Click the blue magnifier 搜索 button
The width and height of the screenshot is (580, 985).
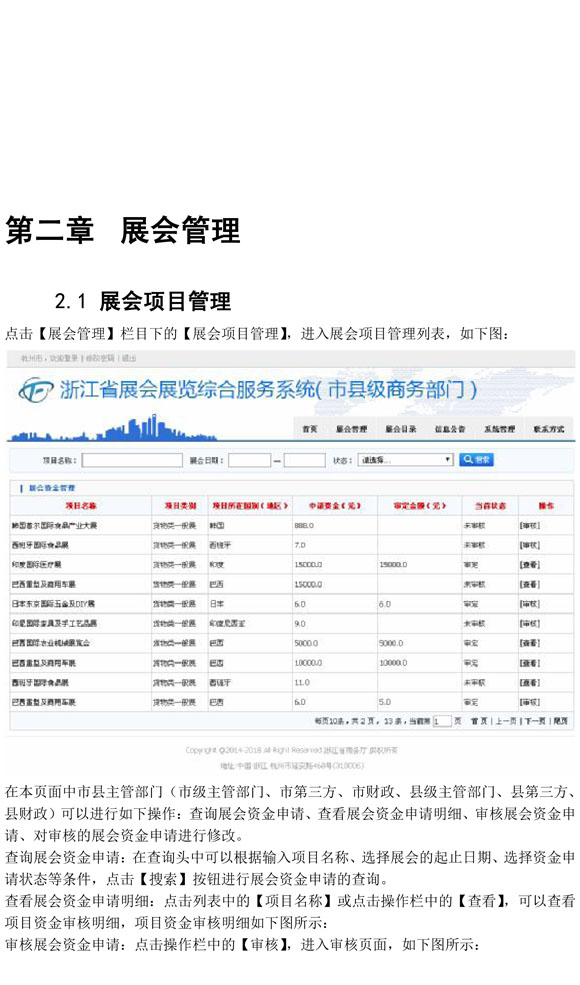tap(476, 460)
